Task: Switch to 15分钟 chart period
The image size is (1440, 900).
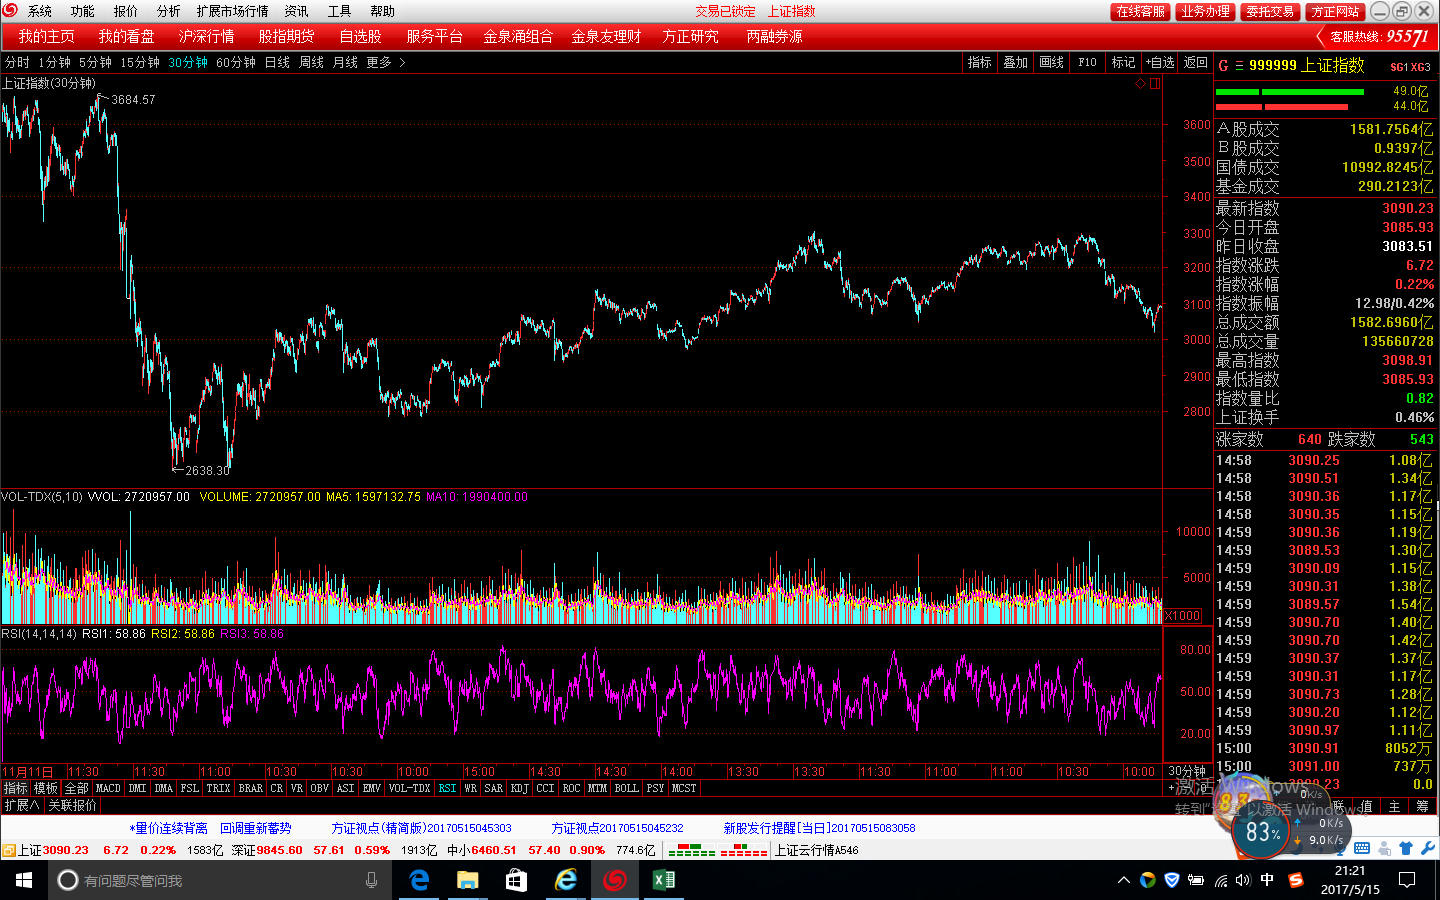Action: tap(140, 62)
